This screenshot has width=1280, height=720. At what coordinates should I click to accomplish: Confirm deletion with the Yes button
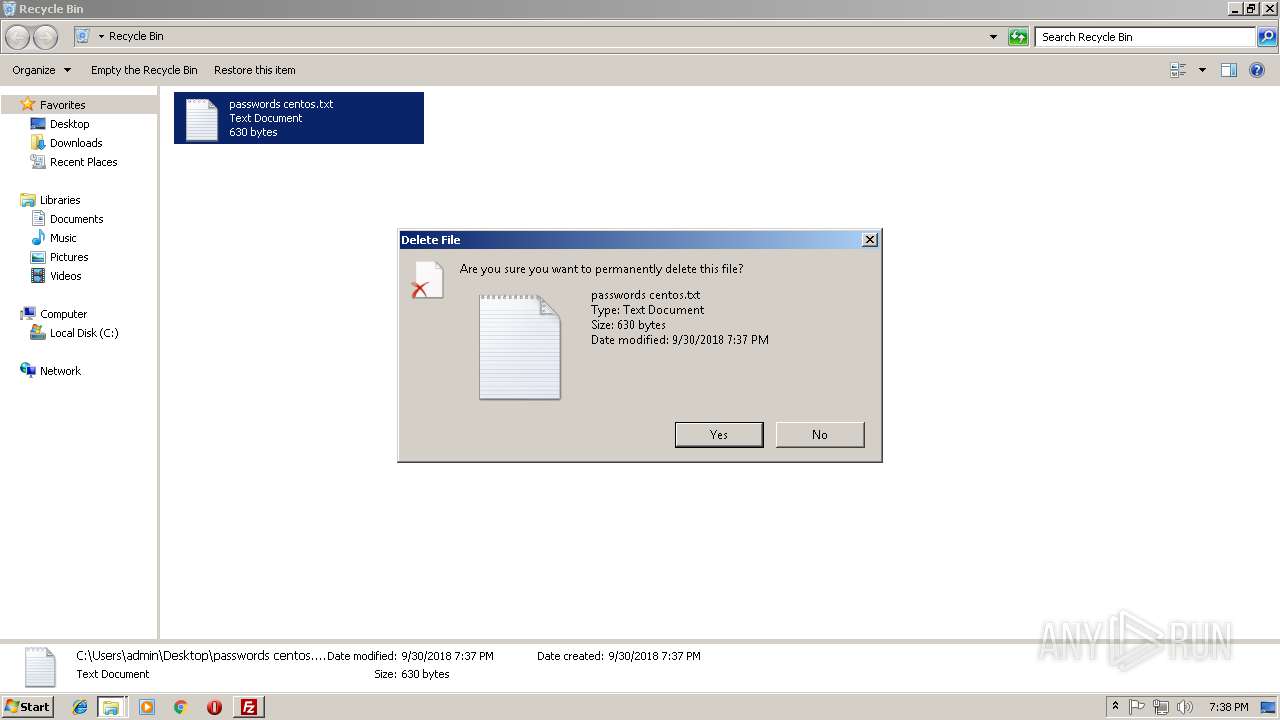[x=719, y=434]
